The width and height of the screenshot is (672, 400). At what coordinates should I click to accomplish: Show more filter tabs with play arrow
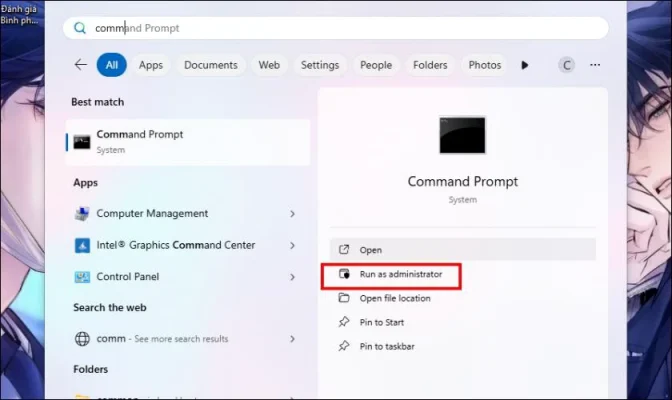[x=525, y=65]
